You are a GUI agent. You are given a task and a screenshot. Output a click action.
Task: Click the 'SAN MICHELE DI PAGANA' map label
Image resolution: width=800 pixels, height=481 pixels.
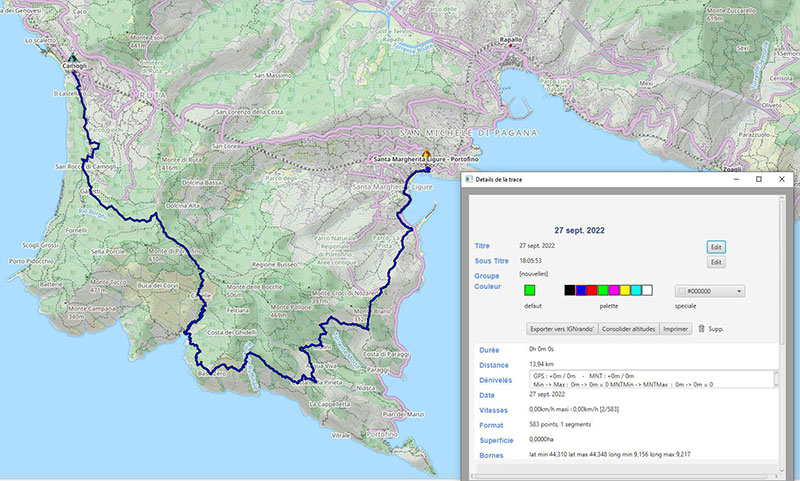[x=468, y=133]
